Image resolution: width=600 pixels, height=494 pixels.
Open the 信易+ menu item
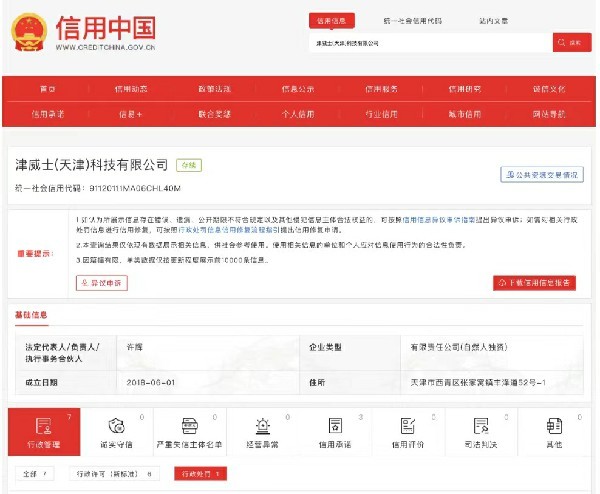click(x=130, y=114)
